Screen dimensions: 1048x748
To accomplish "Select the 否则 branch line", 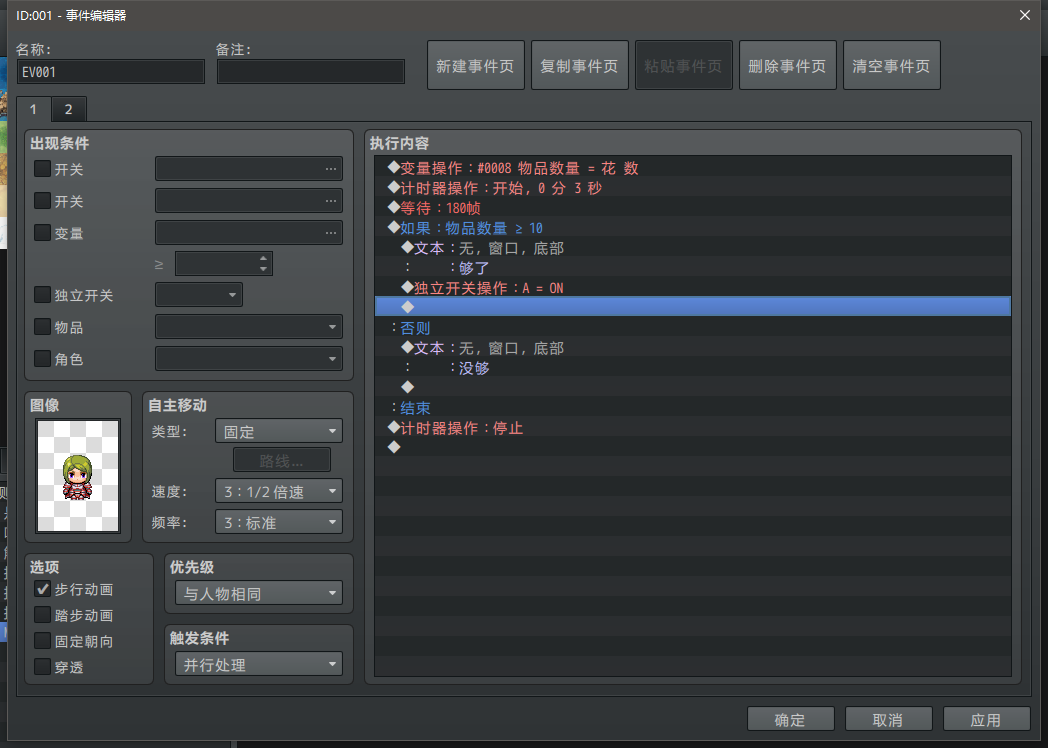I will (693, 328).
